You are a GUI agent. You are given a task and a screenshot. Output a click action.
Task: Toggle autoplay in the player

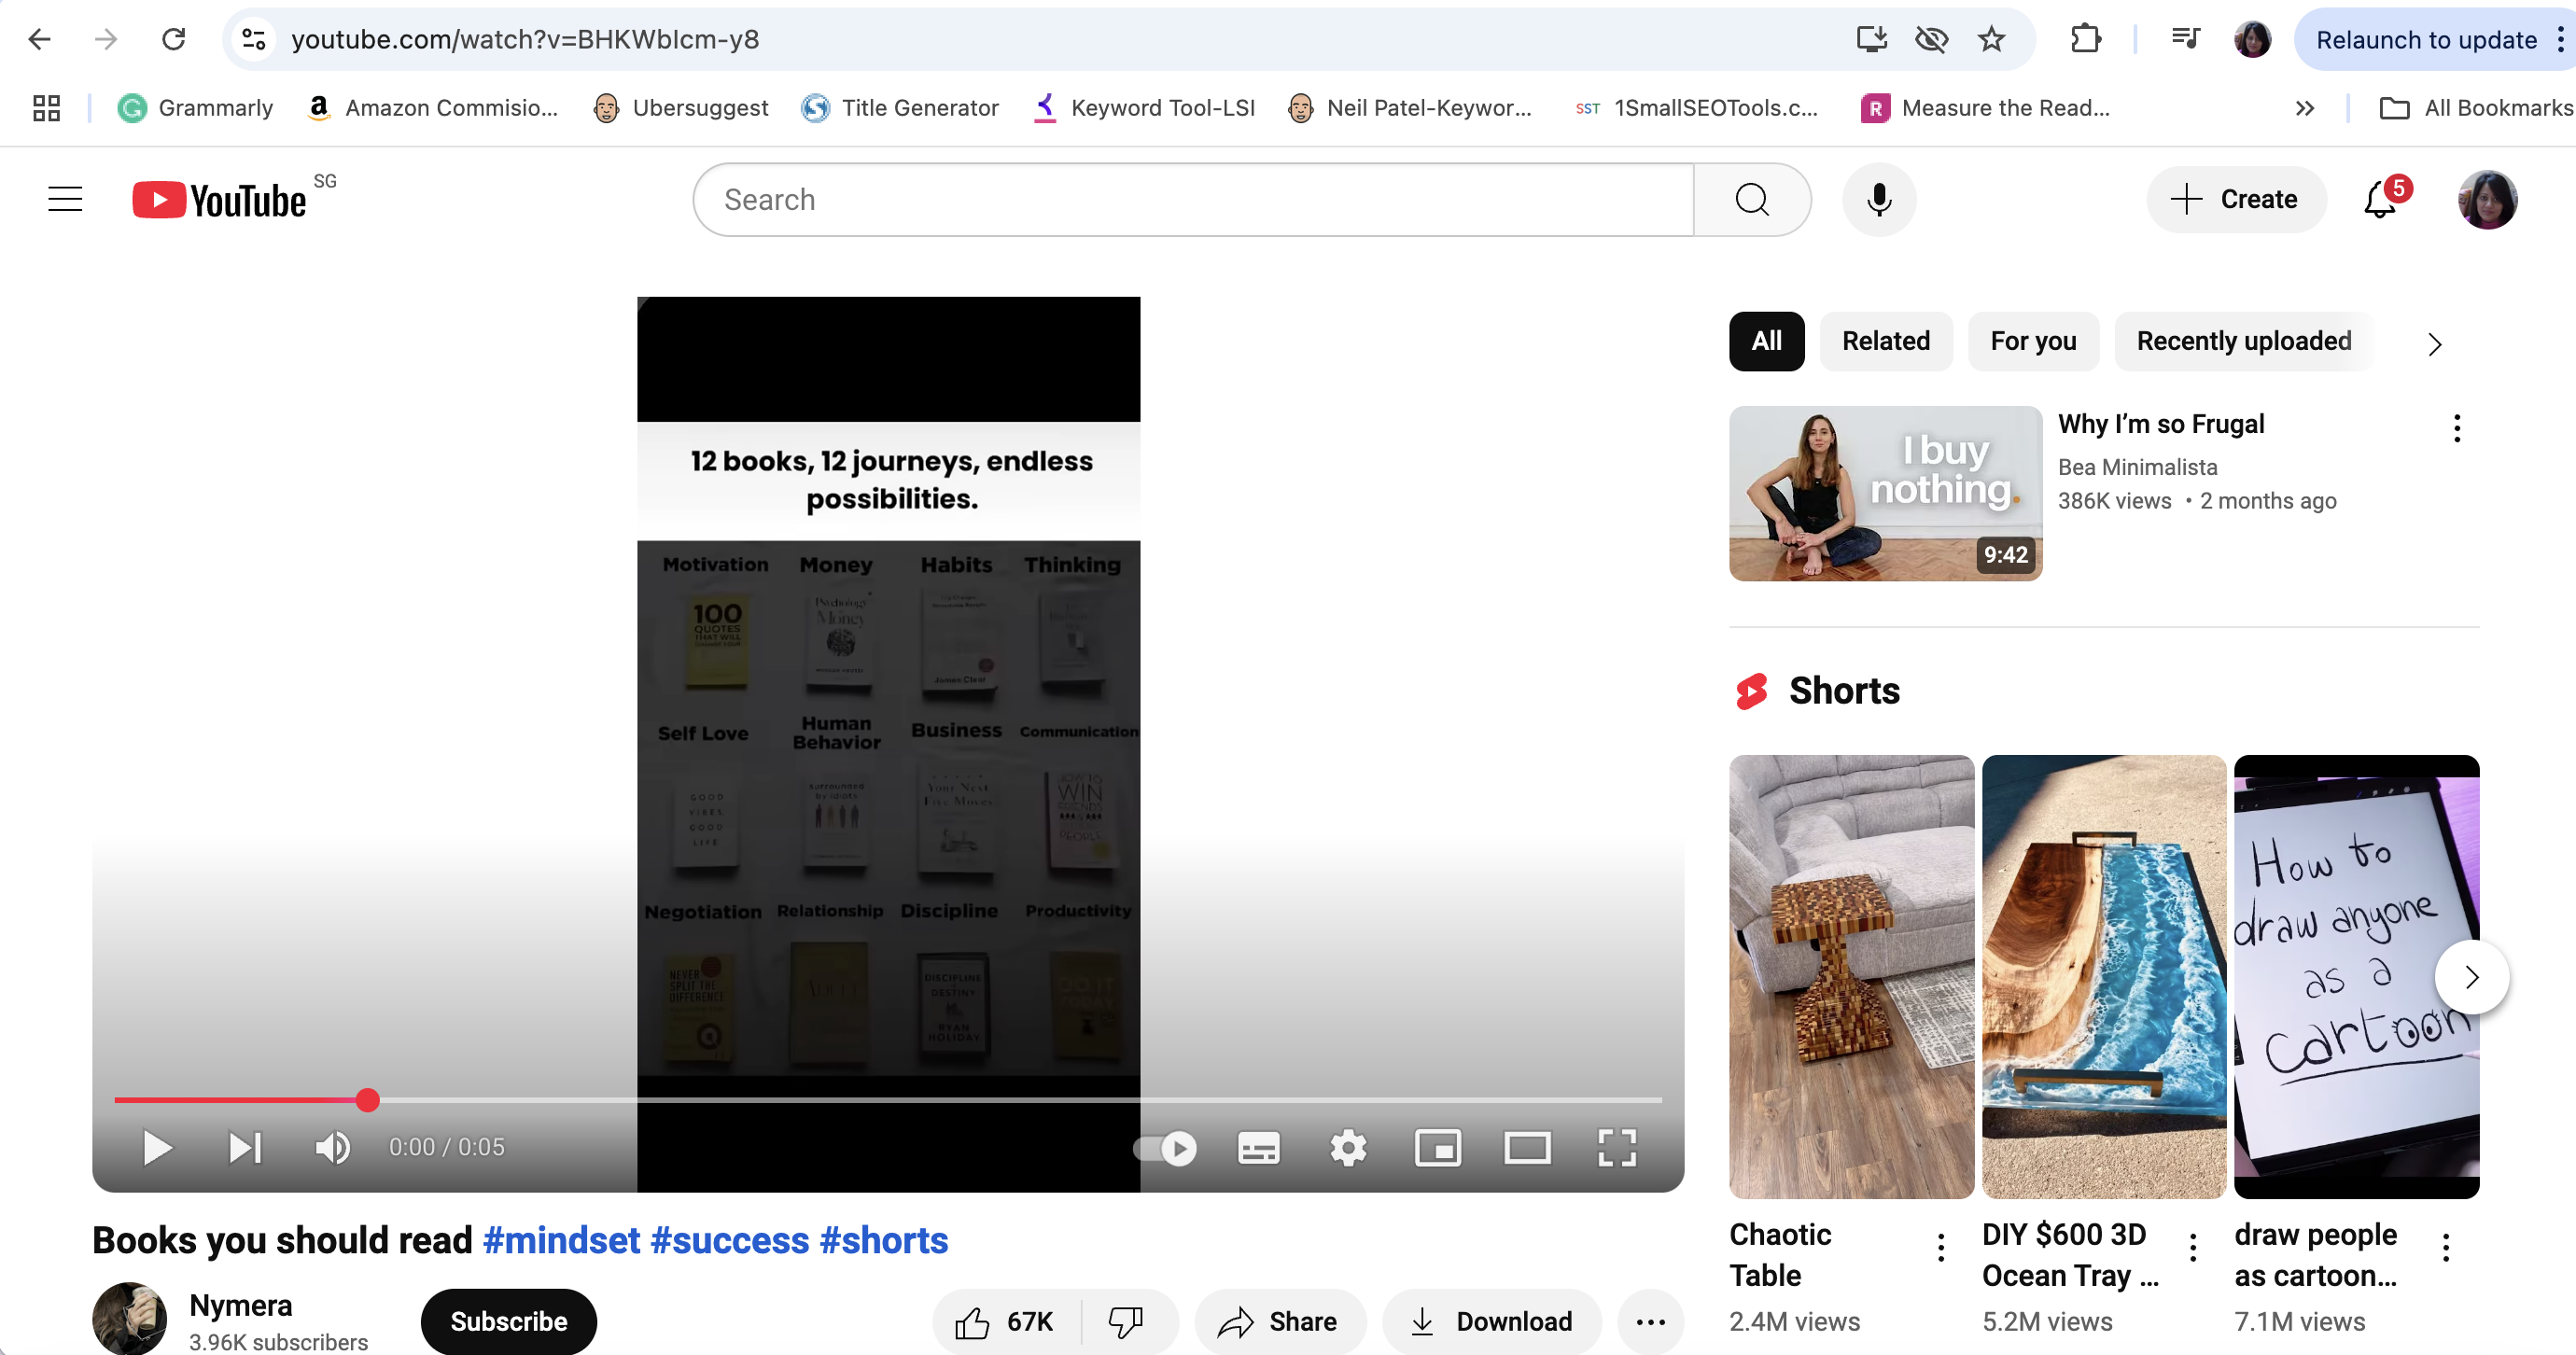pyautogui.click(x=1164, y=1148)
